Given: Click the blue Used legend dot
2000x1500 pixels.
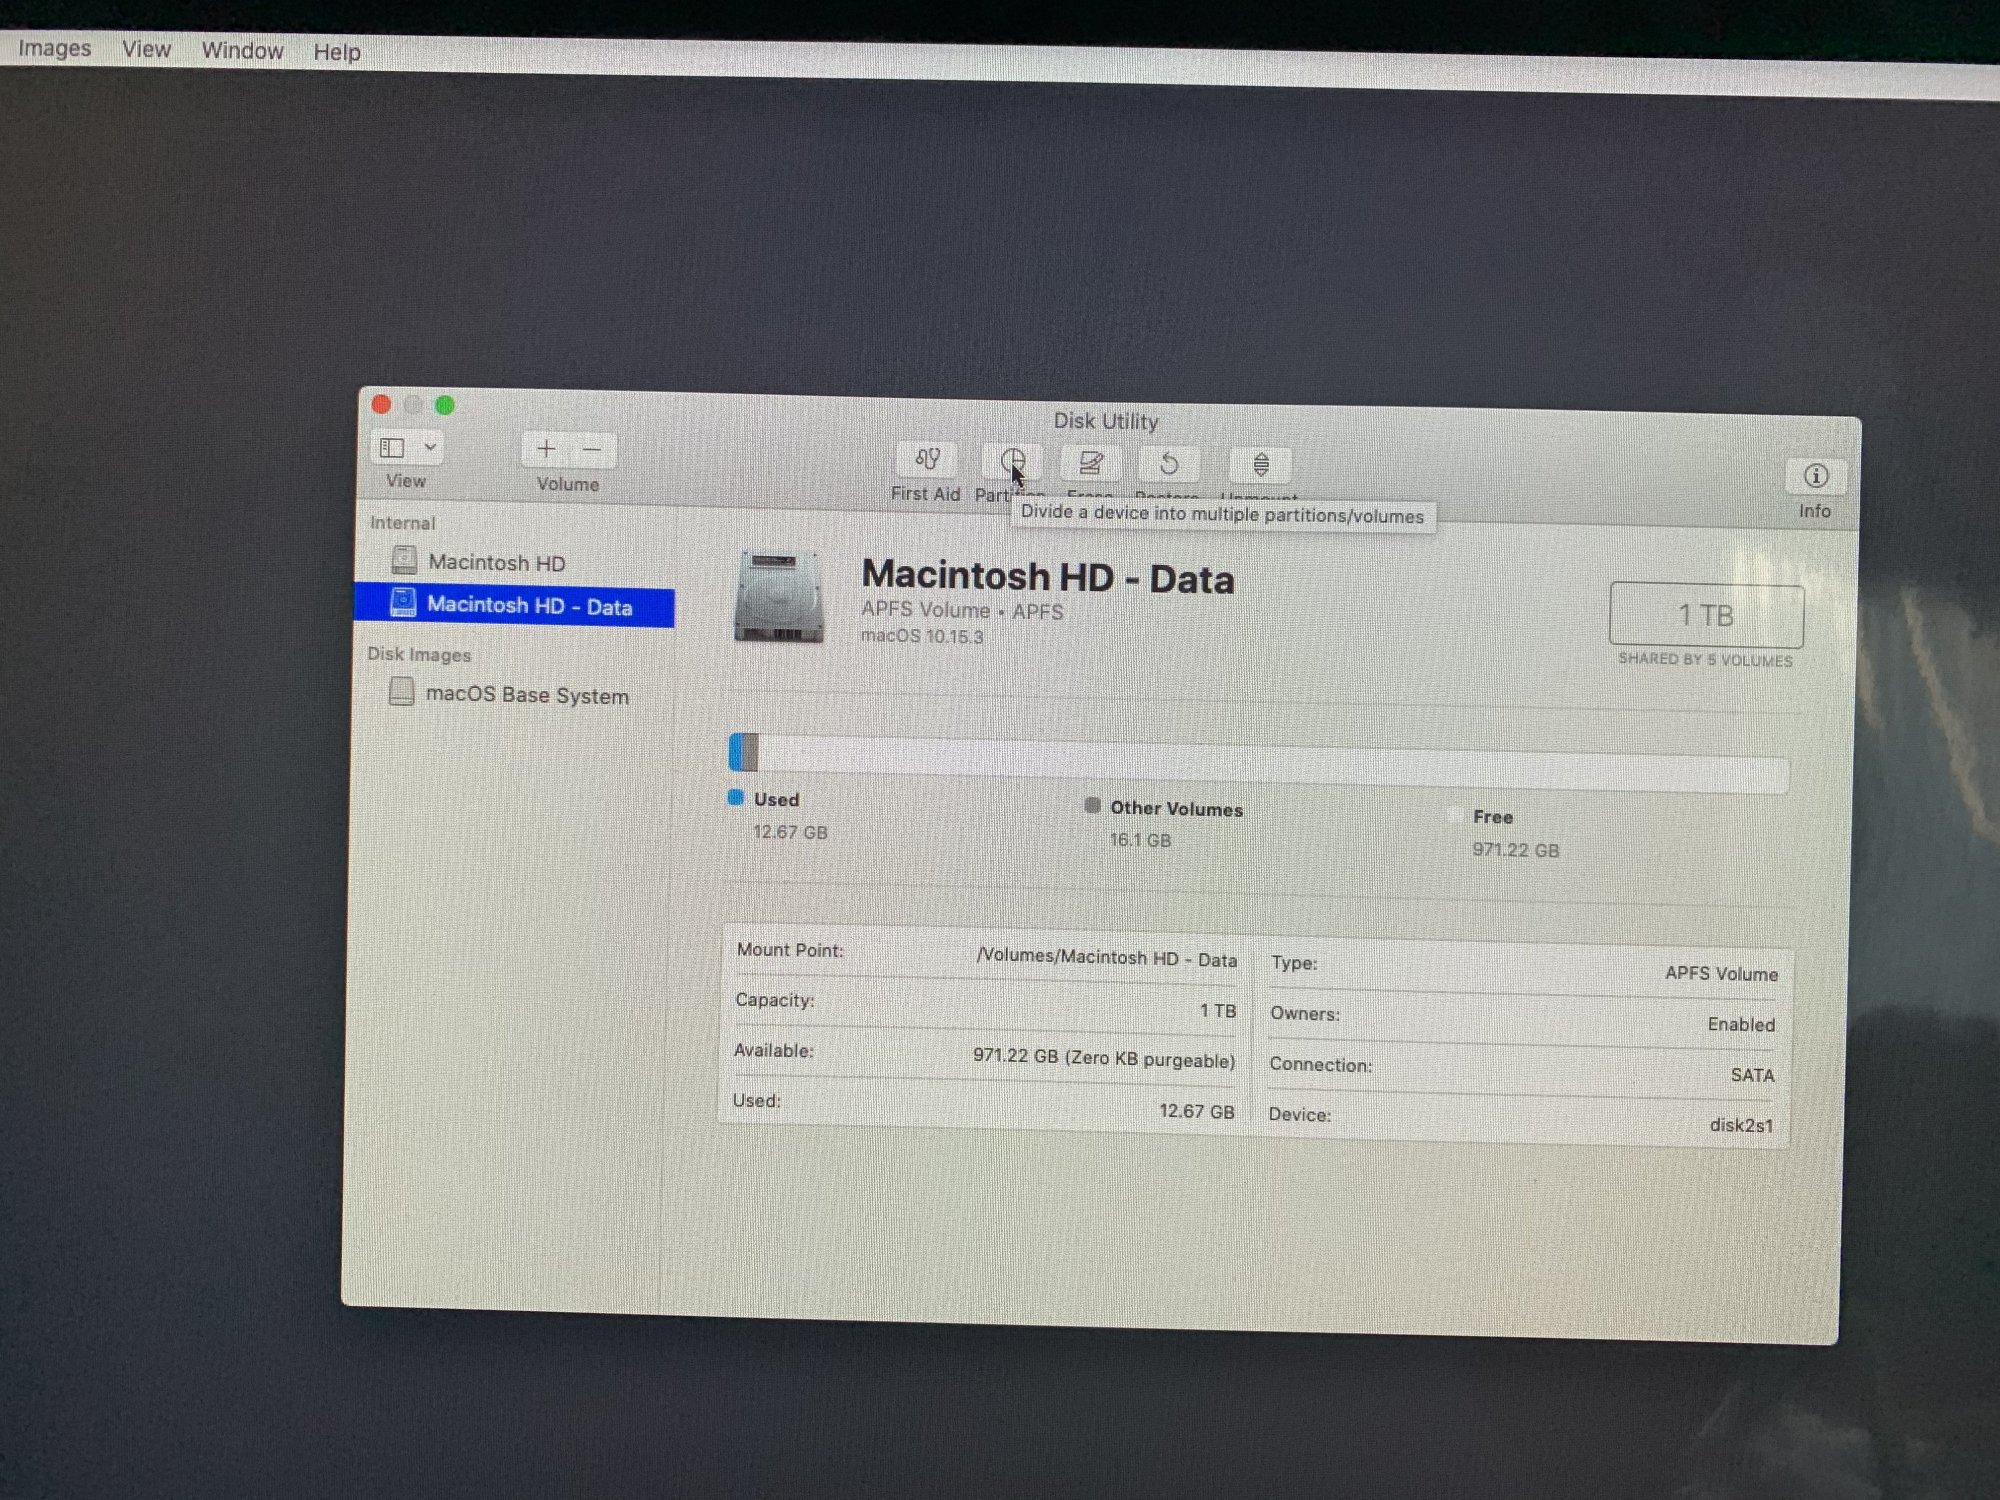Looking at the screenshot, I should click(736, 797).
